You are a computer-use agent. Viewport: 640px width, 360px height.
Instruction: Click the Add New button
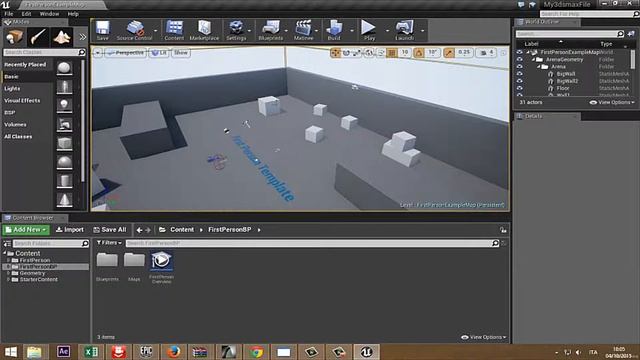26,230
